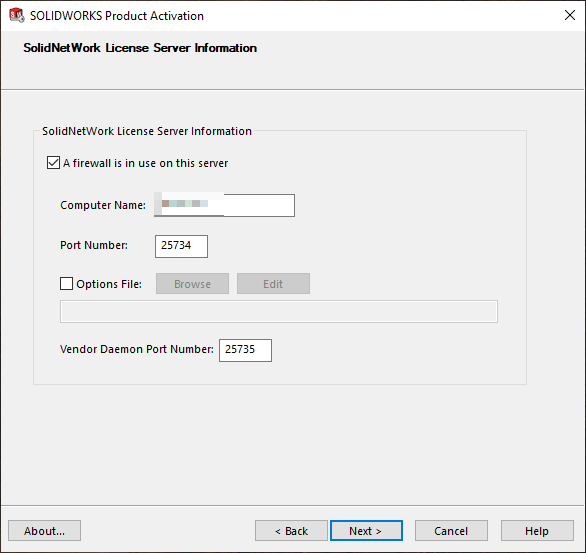Click the Edit button

pos(273,284)
